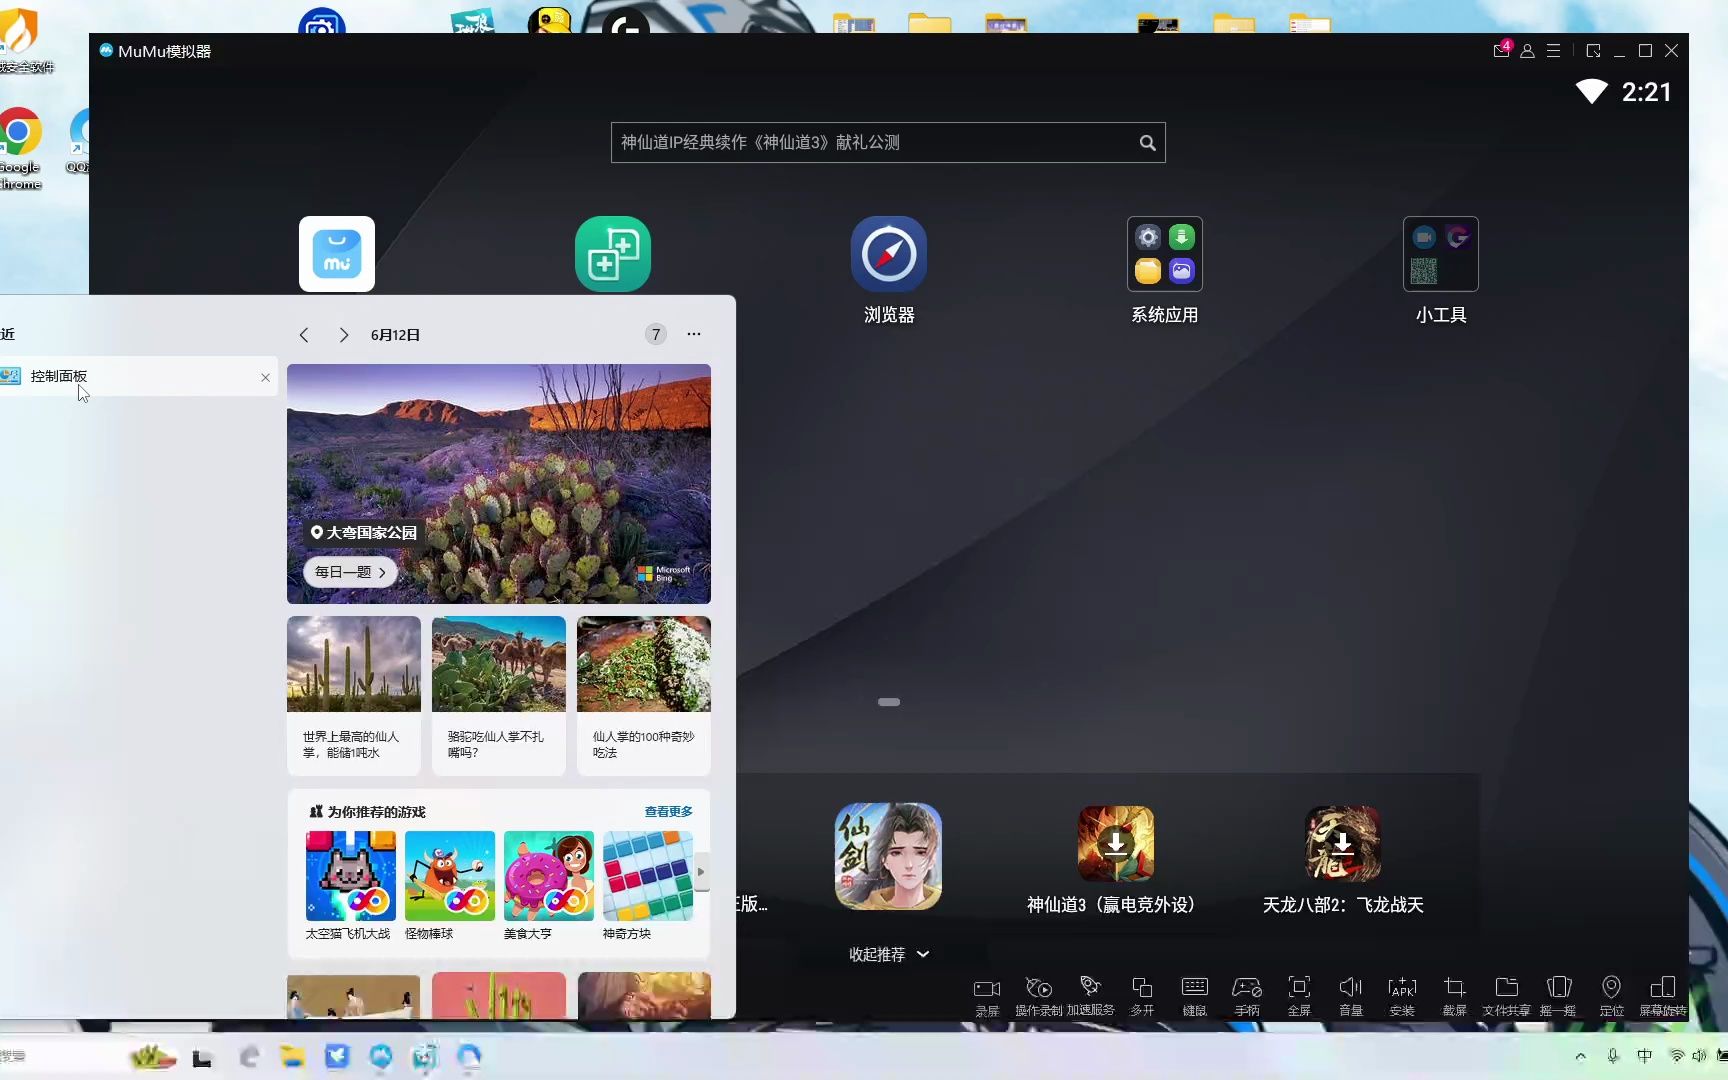Open Google Chrome desktop shortcut

(x=20, y=148)
